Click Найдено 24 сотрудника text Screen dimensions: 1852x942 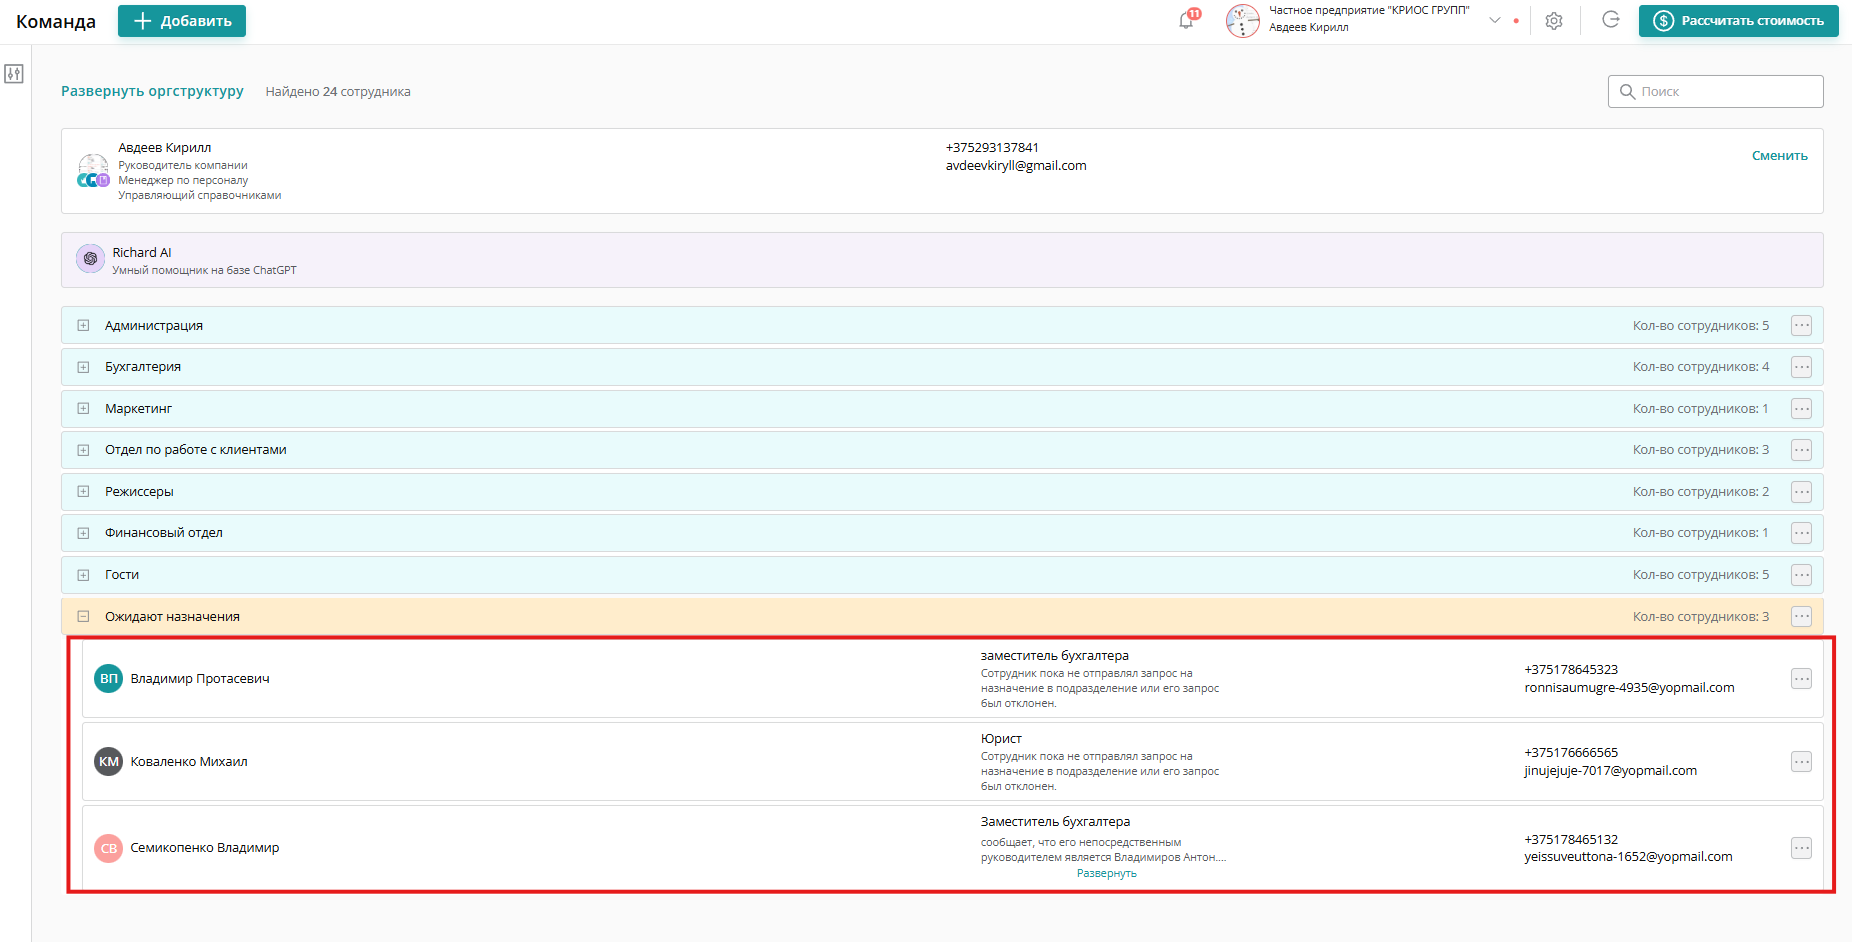(338, 92)
